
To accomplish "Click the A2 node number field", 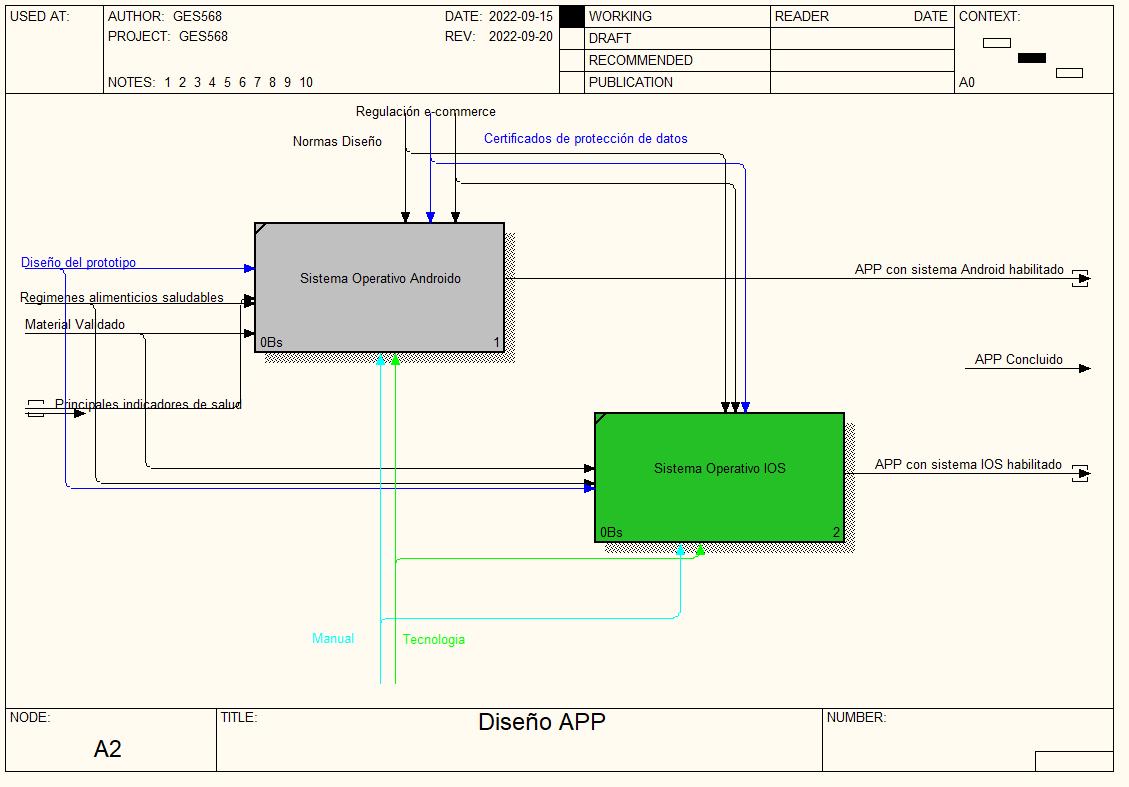I will pyautogui.click(x=108, y=749).
